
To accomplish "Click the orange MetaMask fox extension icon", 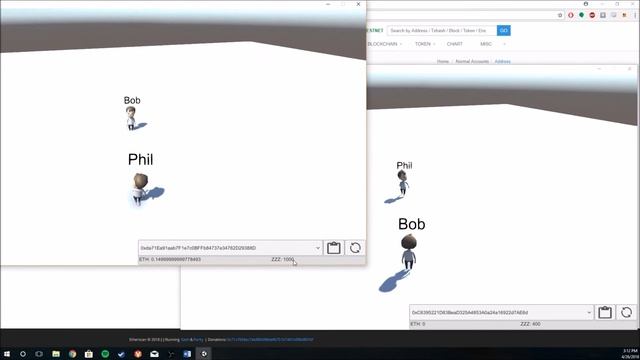I will [624, 15].
